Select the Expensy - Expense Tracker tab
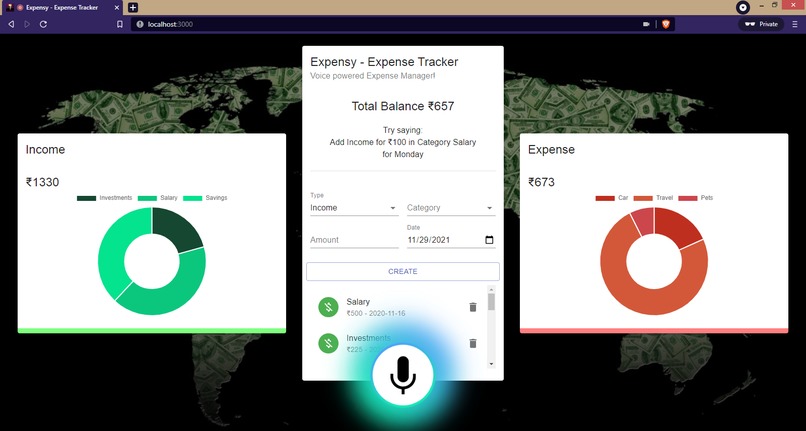Screen dimensions: 806x431 click(62, 8)
